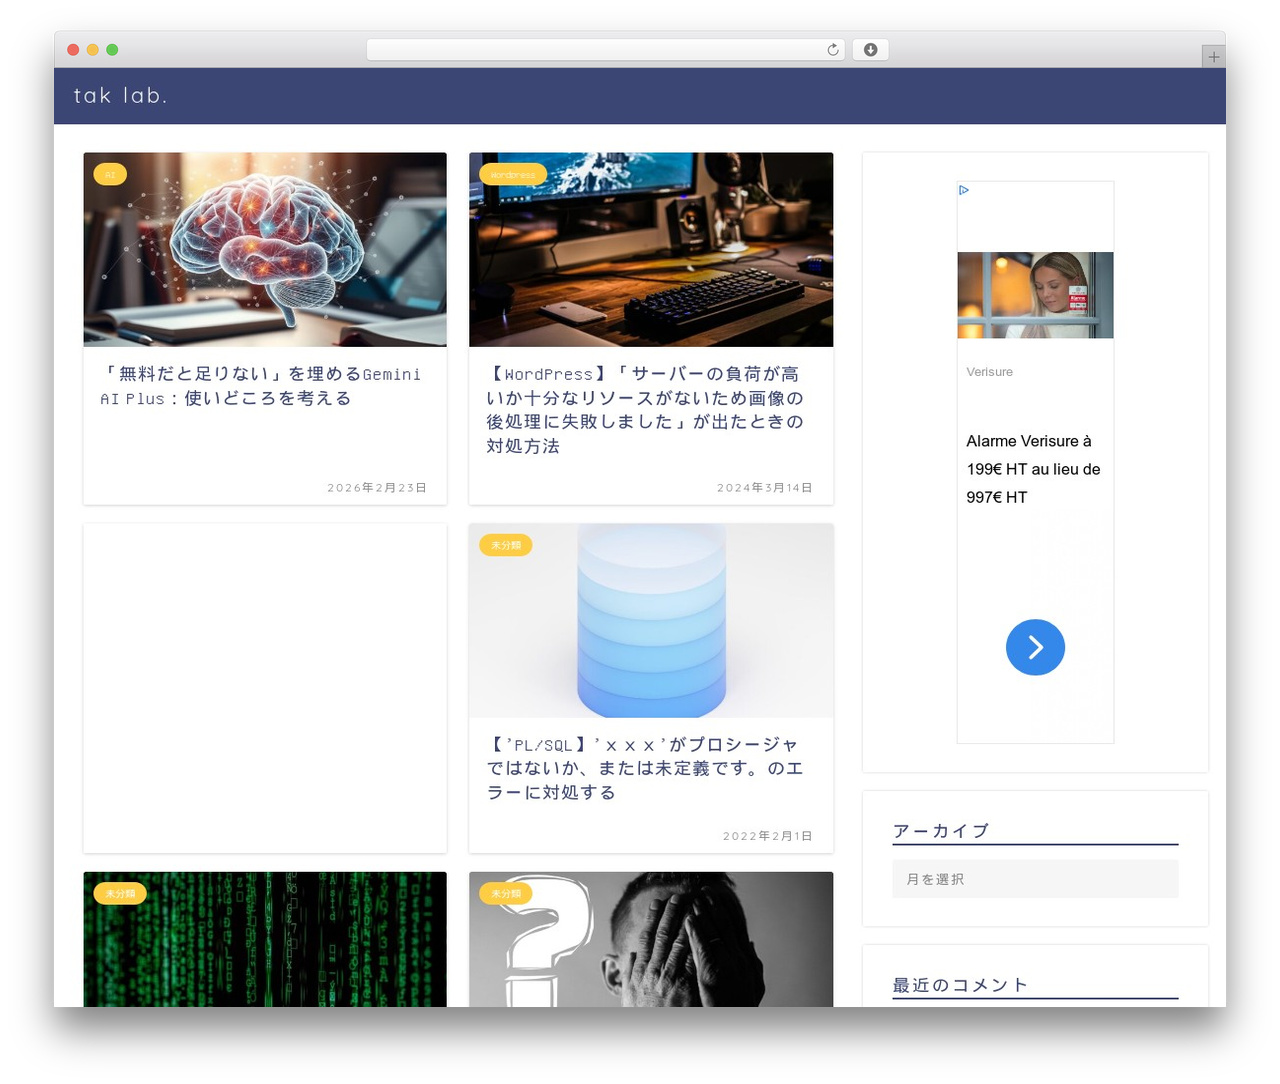Select the WordPress category tag

tap(513, 175)
